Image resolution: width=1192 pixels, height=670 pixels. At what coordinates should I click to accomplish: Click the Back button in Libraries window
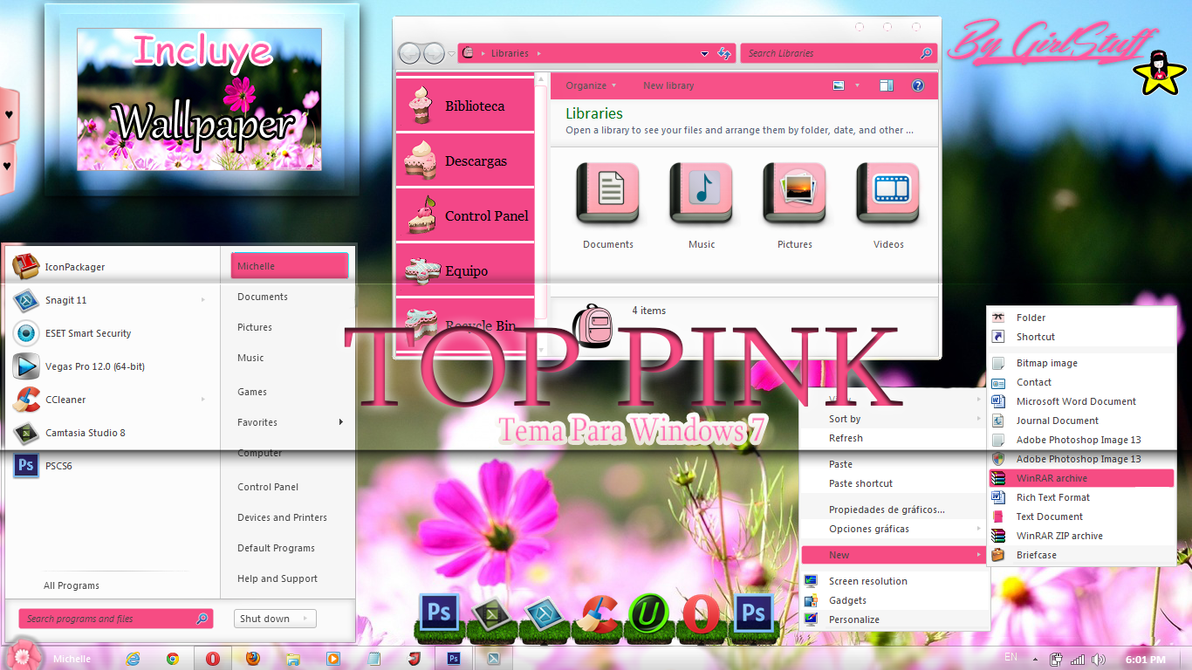click(x=410, y=53)
